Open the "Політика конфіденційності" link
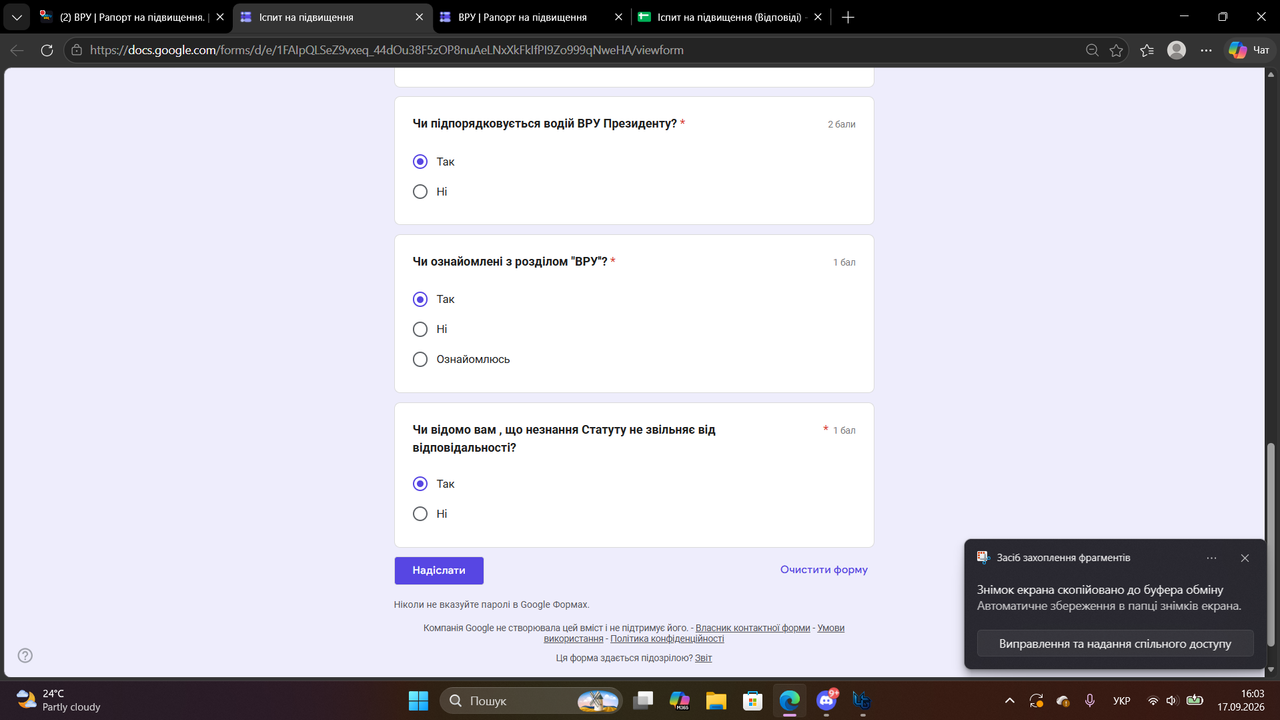1280x720 pixels. (x=667, y=639)
